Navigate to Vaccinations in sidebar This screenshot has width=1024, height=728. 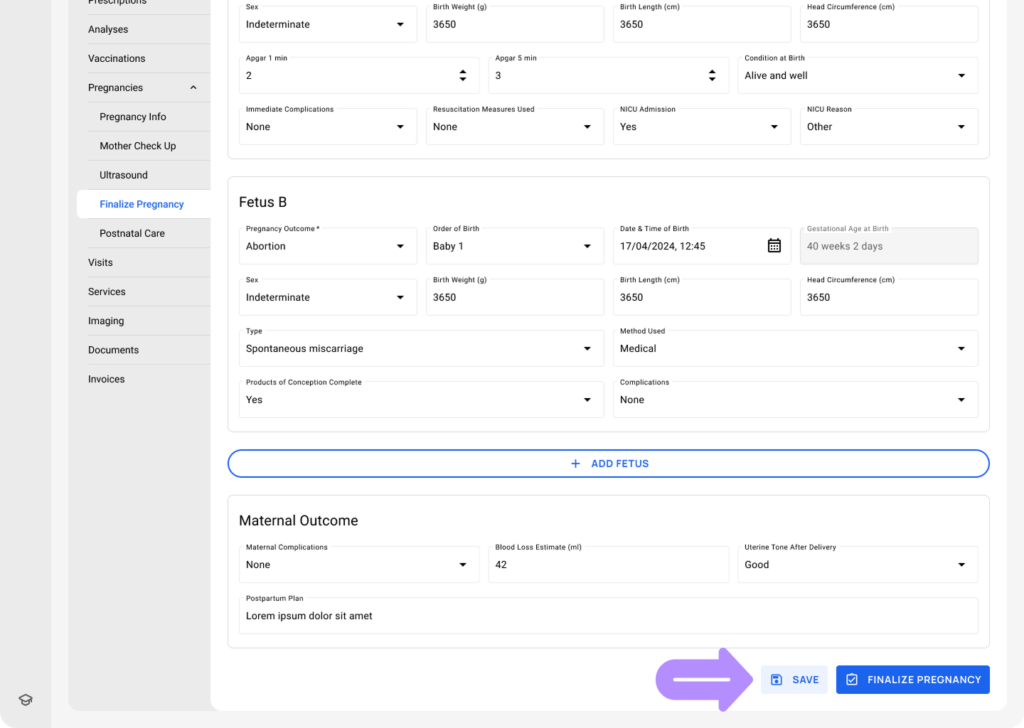tap(116, 58)
